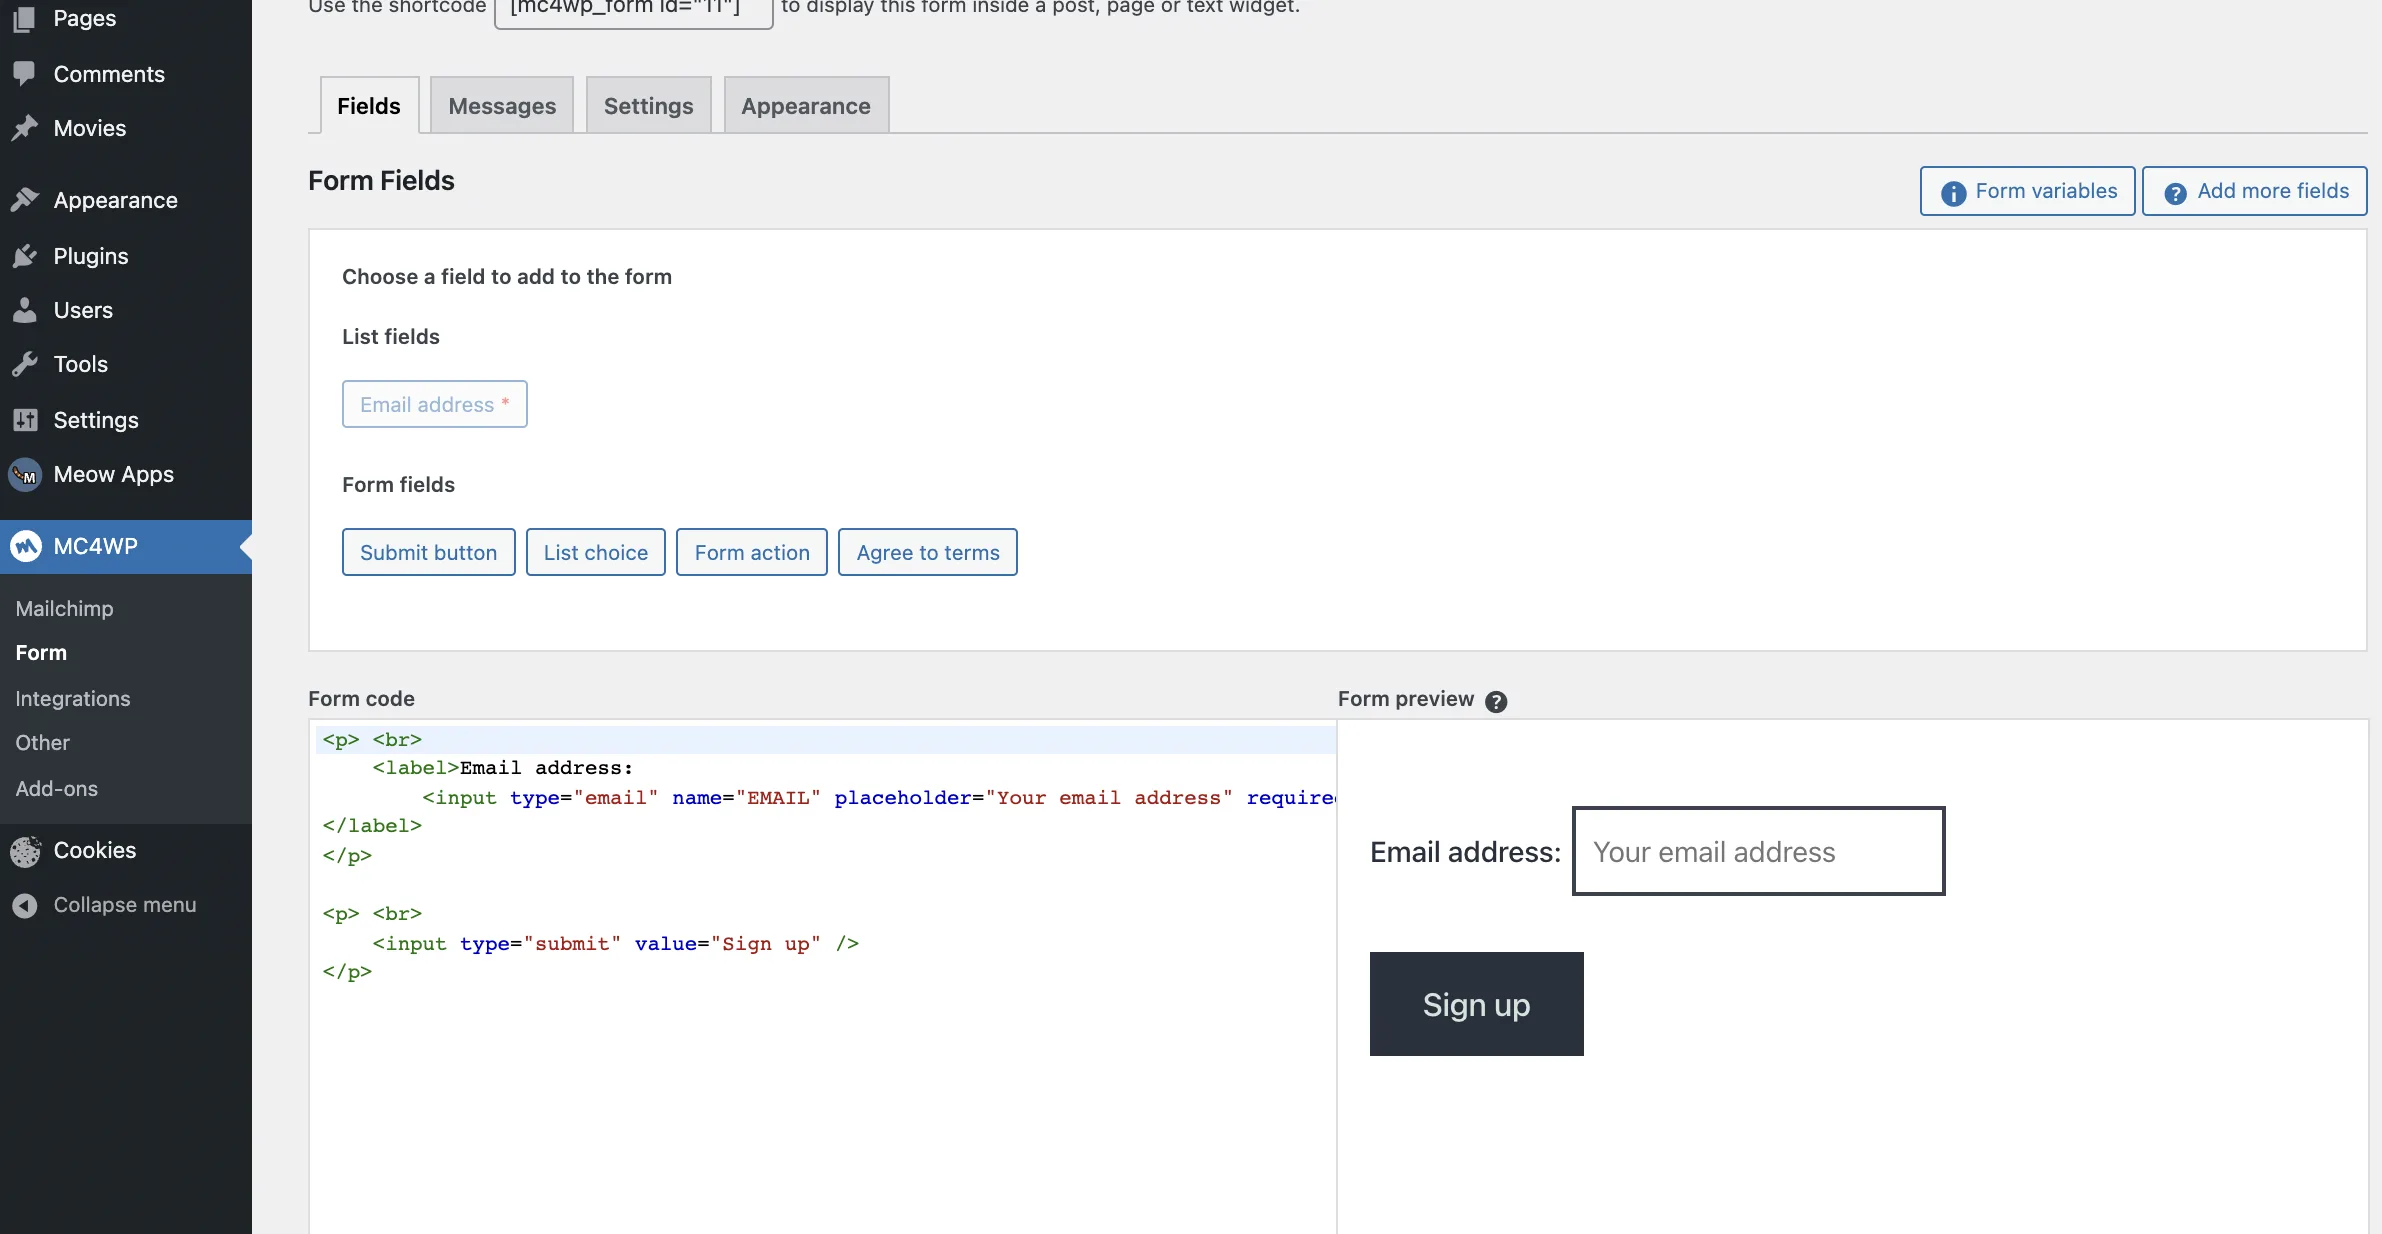The image size is (2382, 1234).
Task: Click the preview email address input
Action: pyautogui.click(x=1758, y=851)
